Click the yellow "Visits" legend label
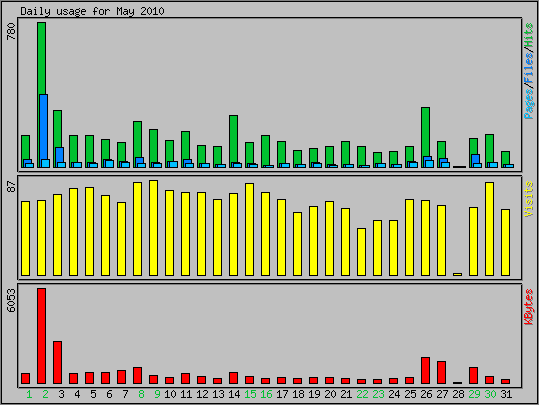Screen dimensions: 539x405 click(528, 199)
